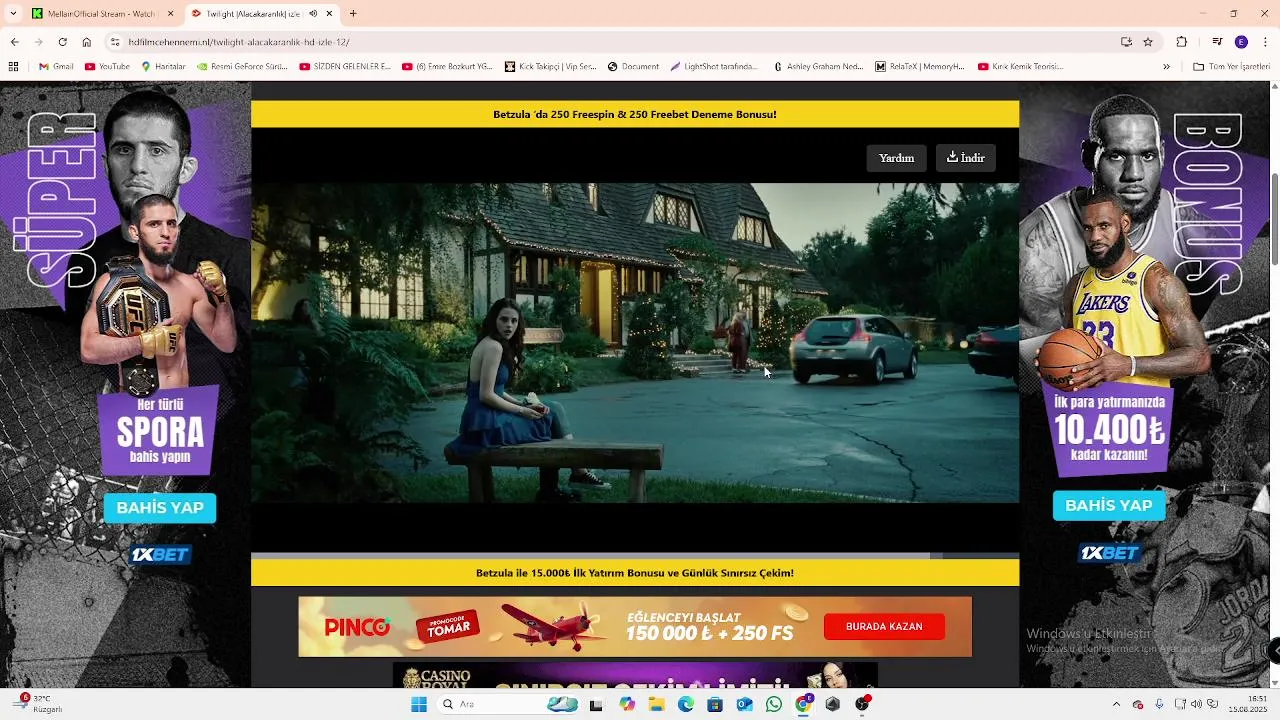The image size is (1280, 720).
Task: Click the Yardım button above video
Action: (x=896, y=158)
